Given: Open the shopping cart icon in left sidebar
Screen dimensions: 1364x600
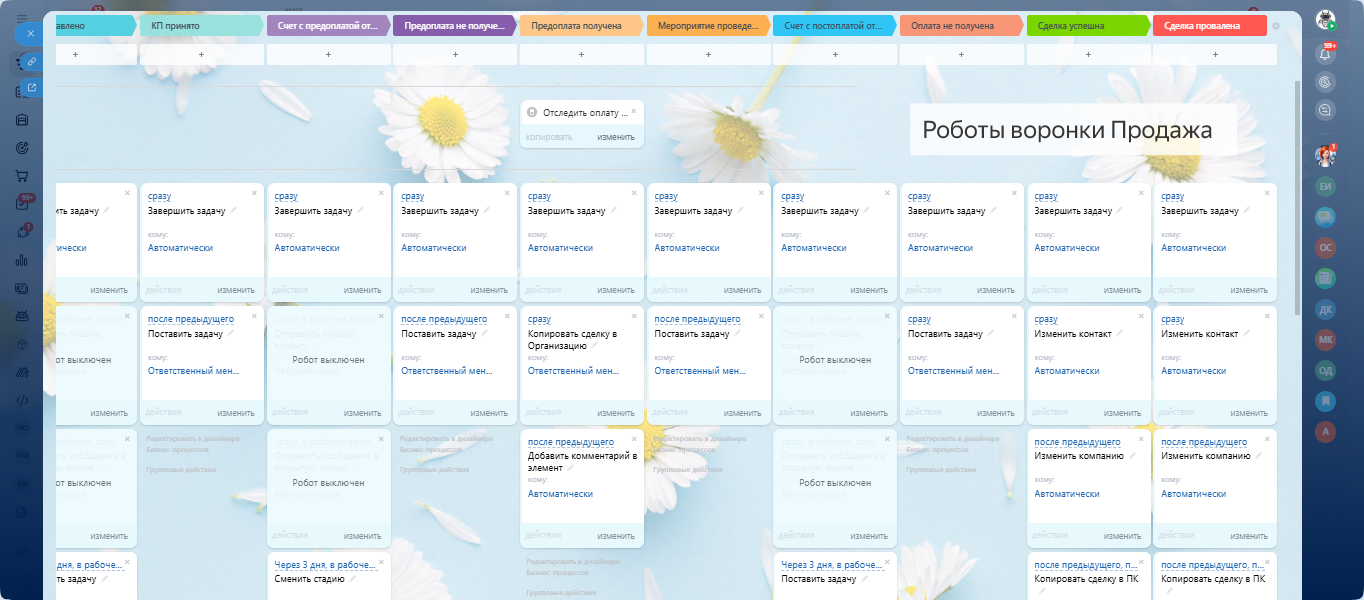Looking at the screenshot, I should (22, 175).
